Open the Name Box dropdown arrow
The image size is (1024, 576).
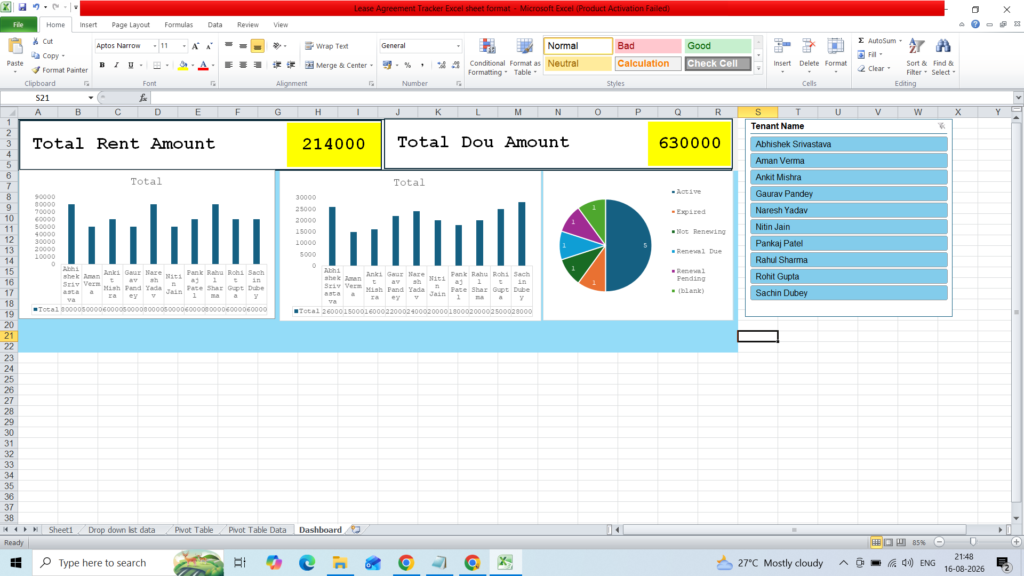[x=91, y=98]
